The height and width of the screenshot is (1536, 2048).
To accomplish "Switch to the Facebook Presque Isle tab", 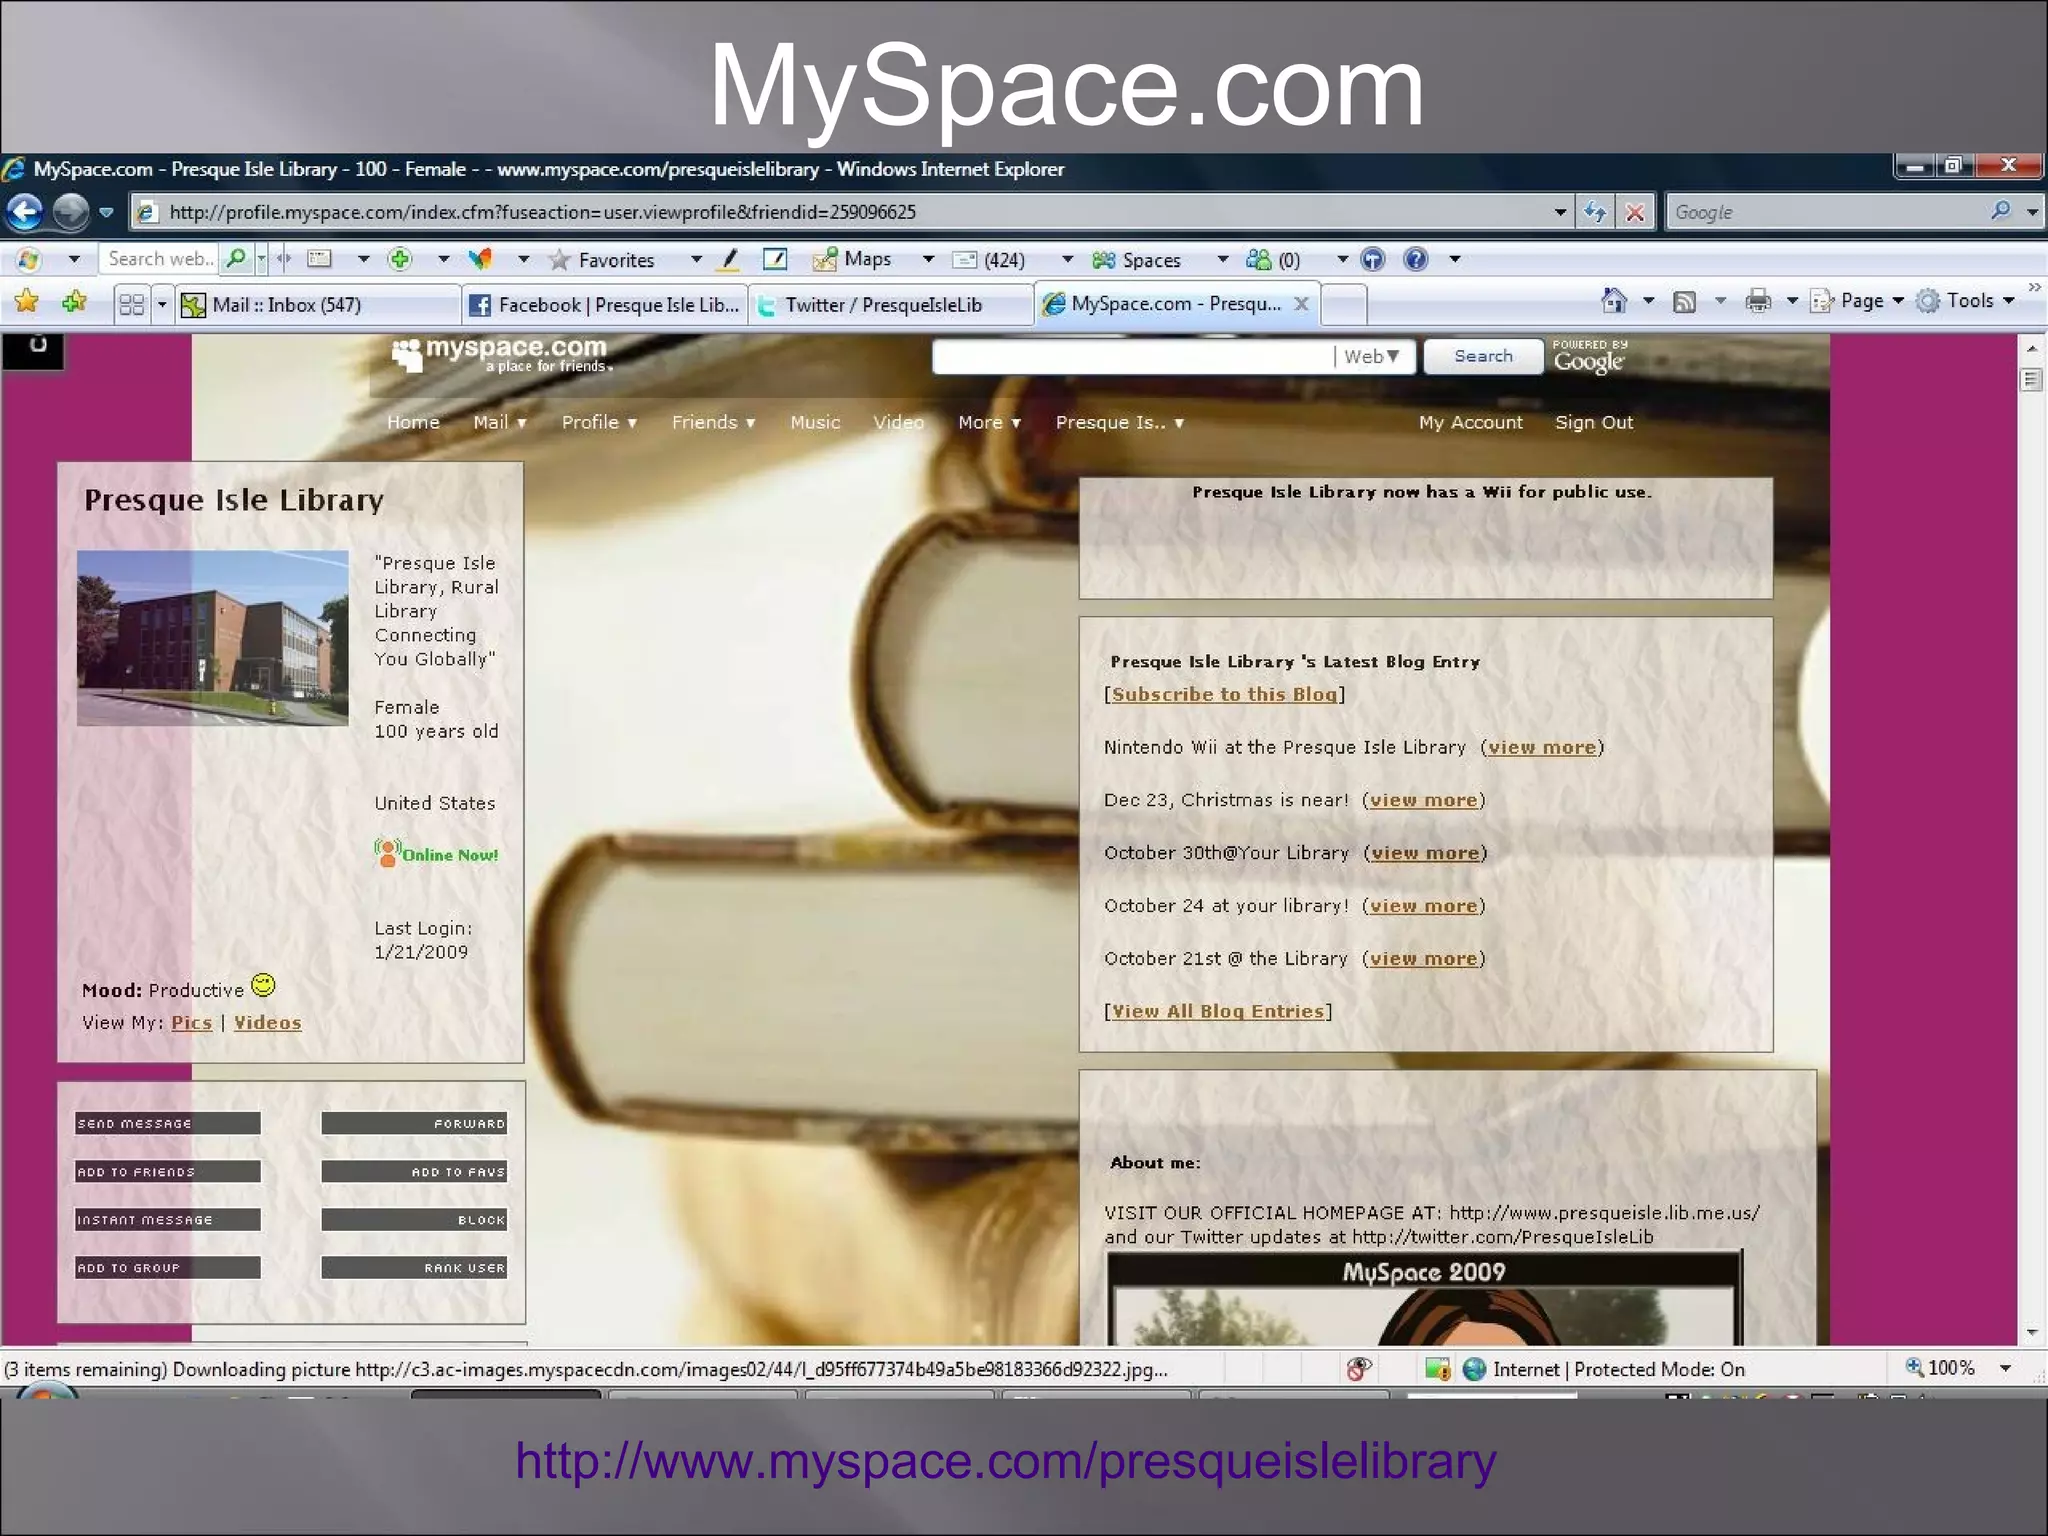I will point(606,305).
